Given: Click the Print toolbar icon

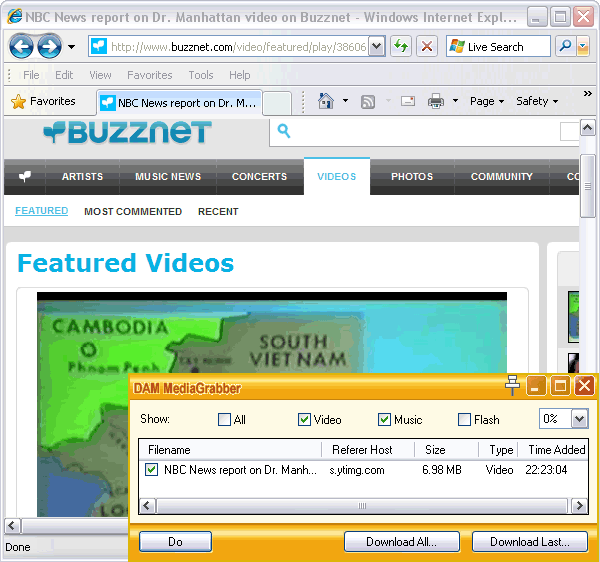Looking at the screenshot, I should click(436, 101).
